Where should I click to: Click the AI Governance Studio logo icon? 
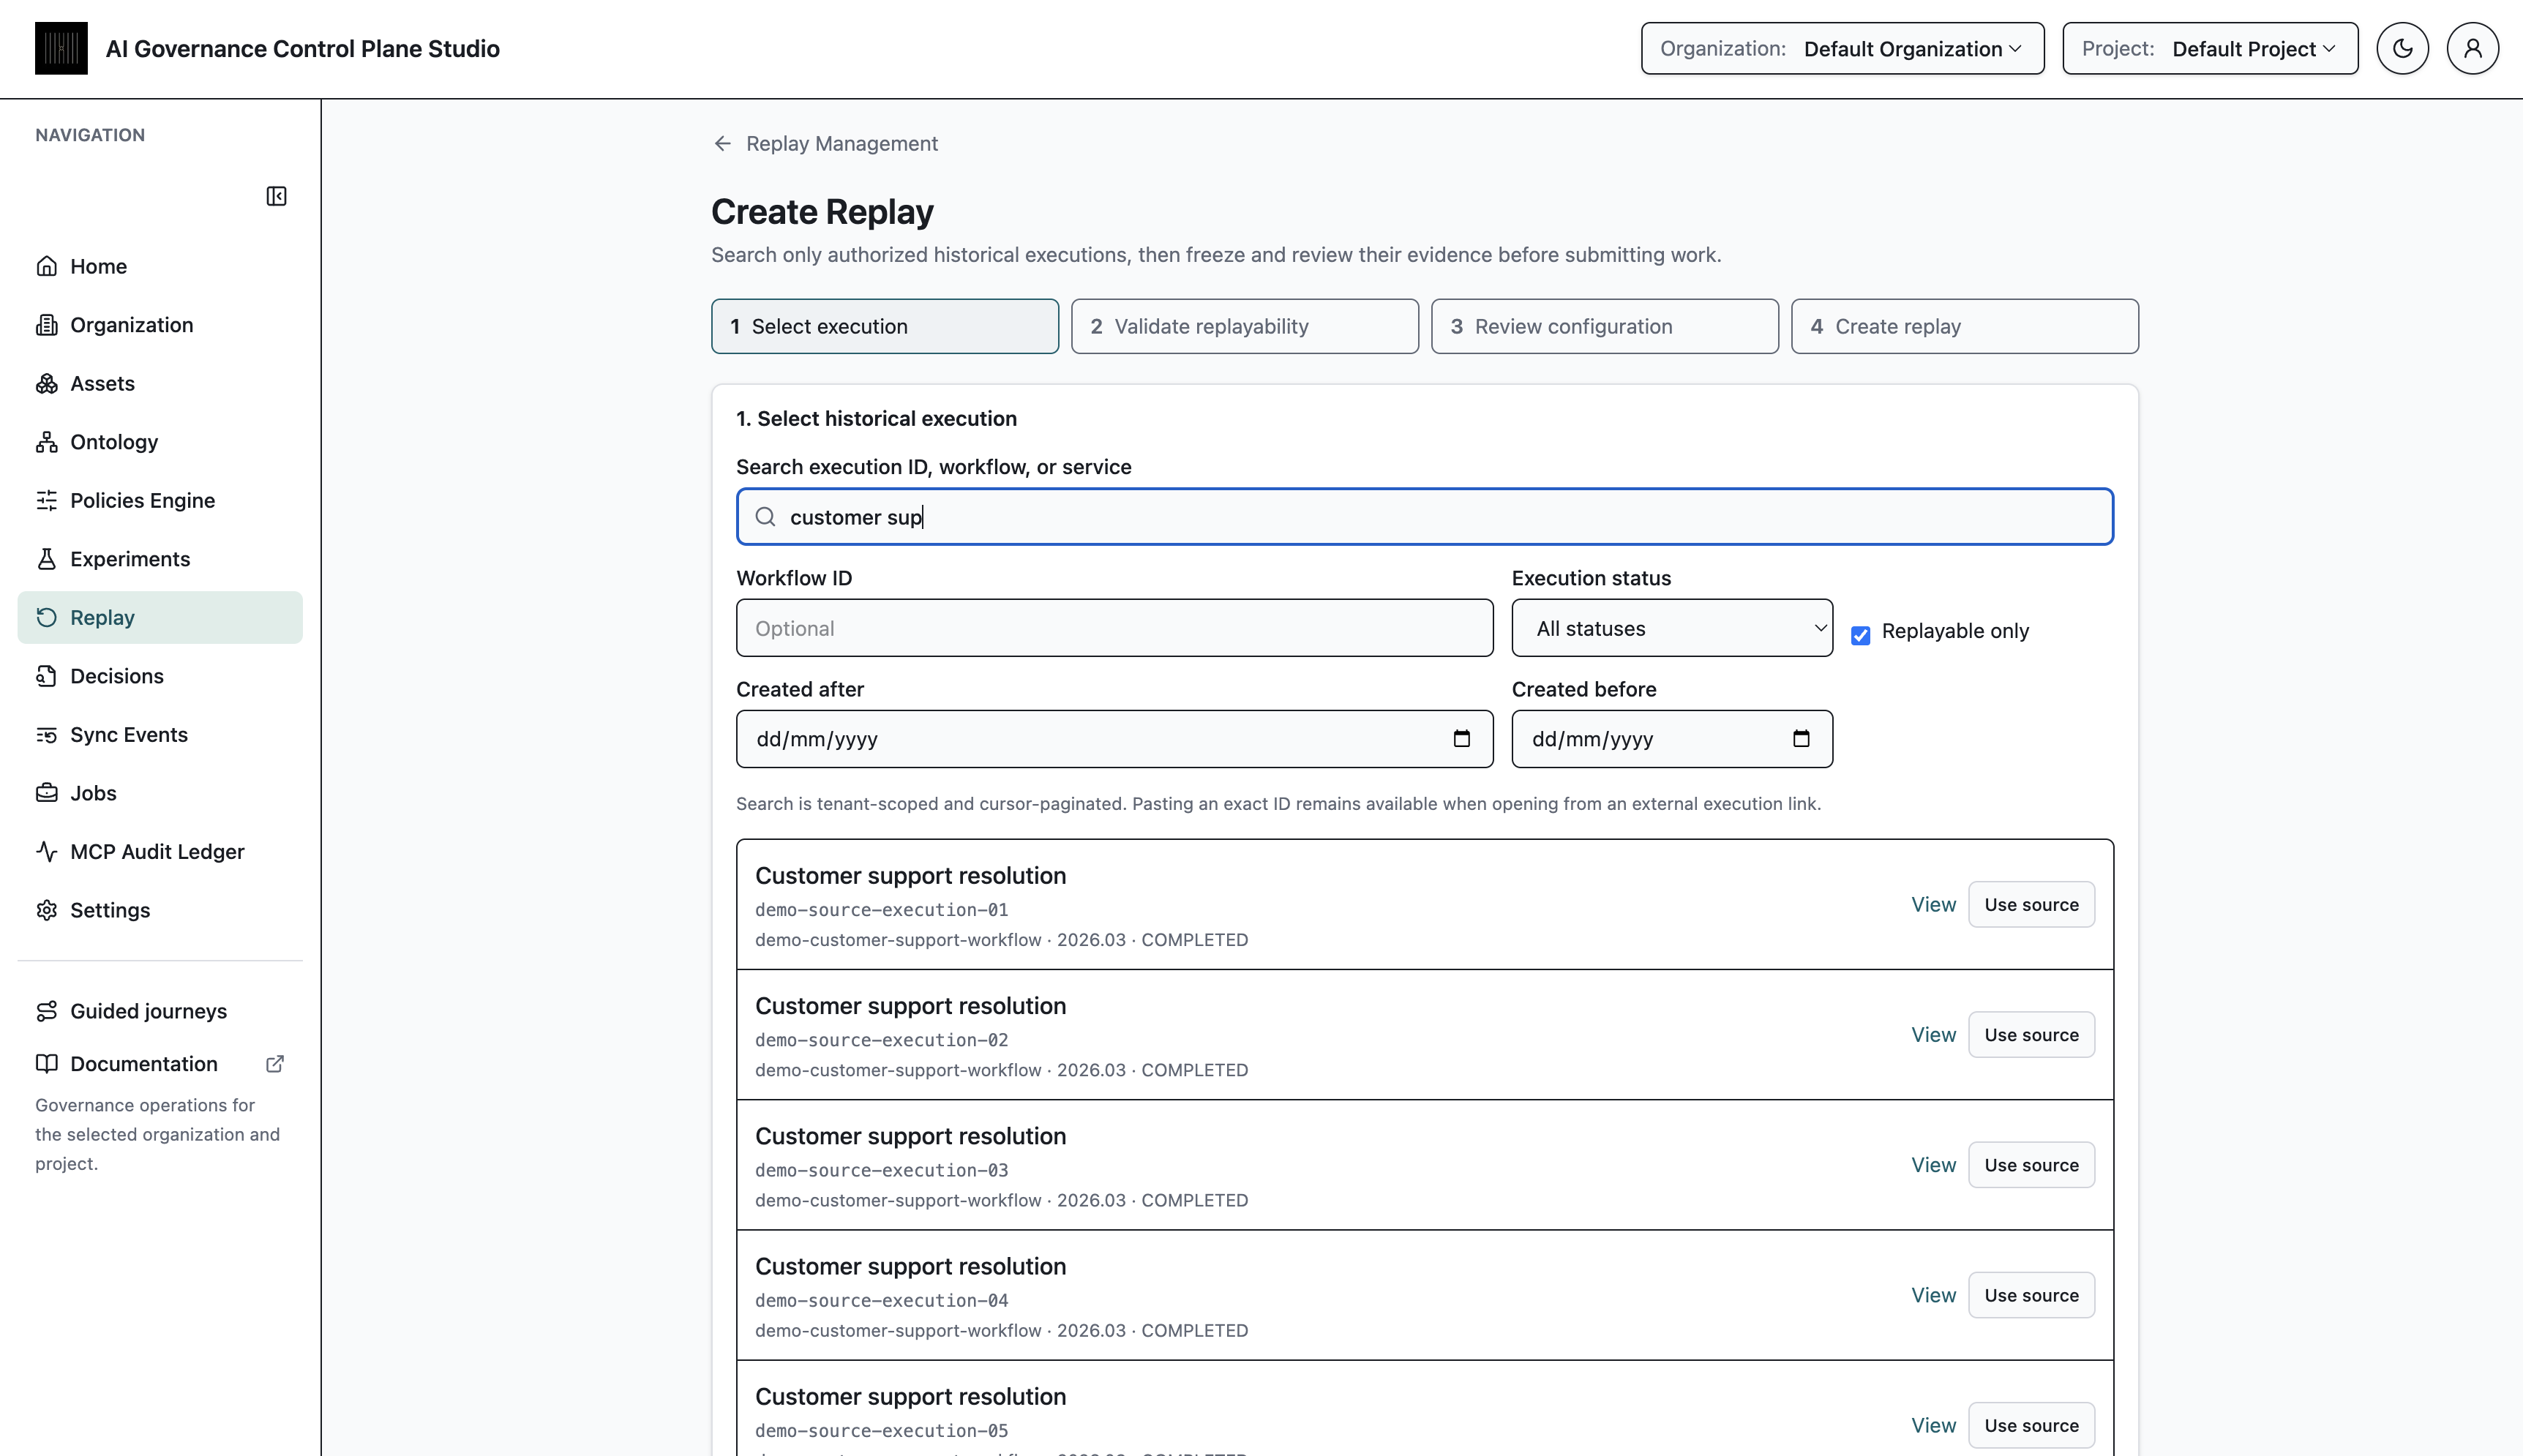click(x=61, y=48)
